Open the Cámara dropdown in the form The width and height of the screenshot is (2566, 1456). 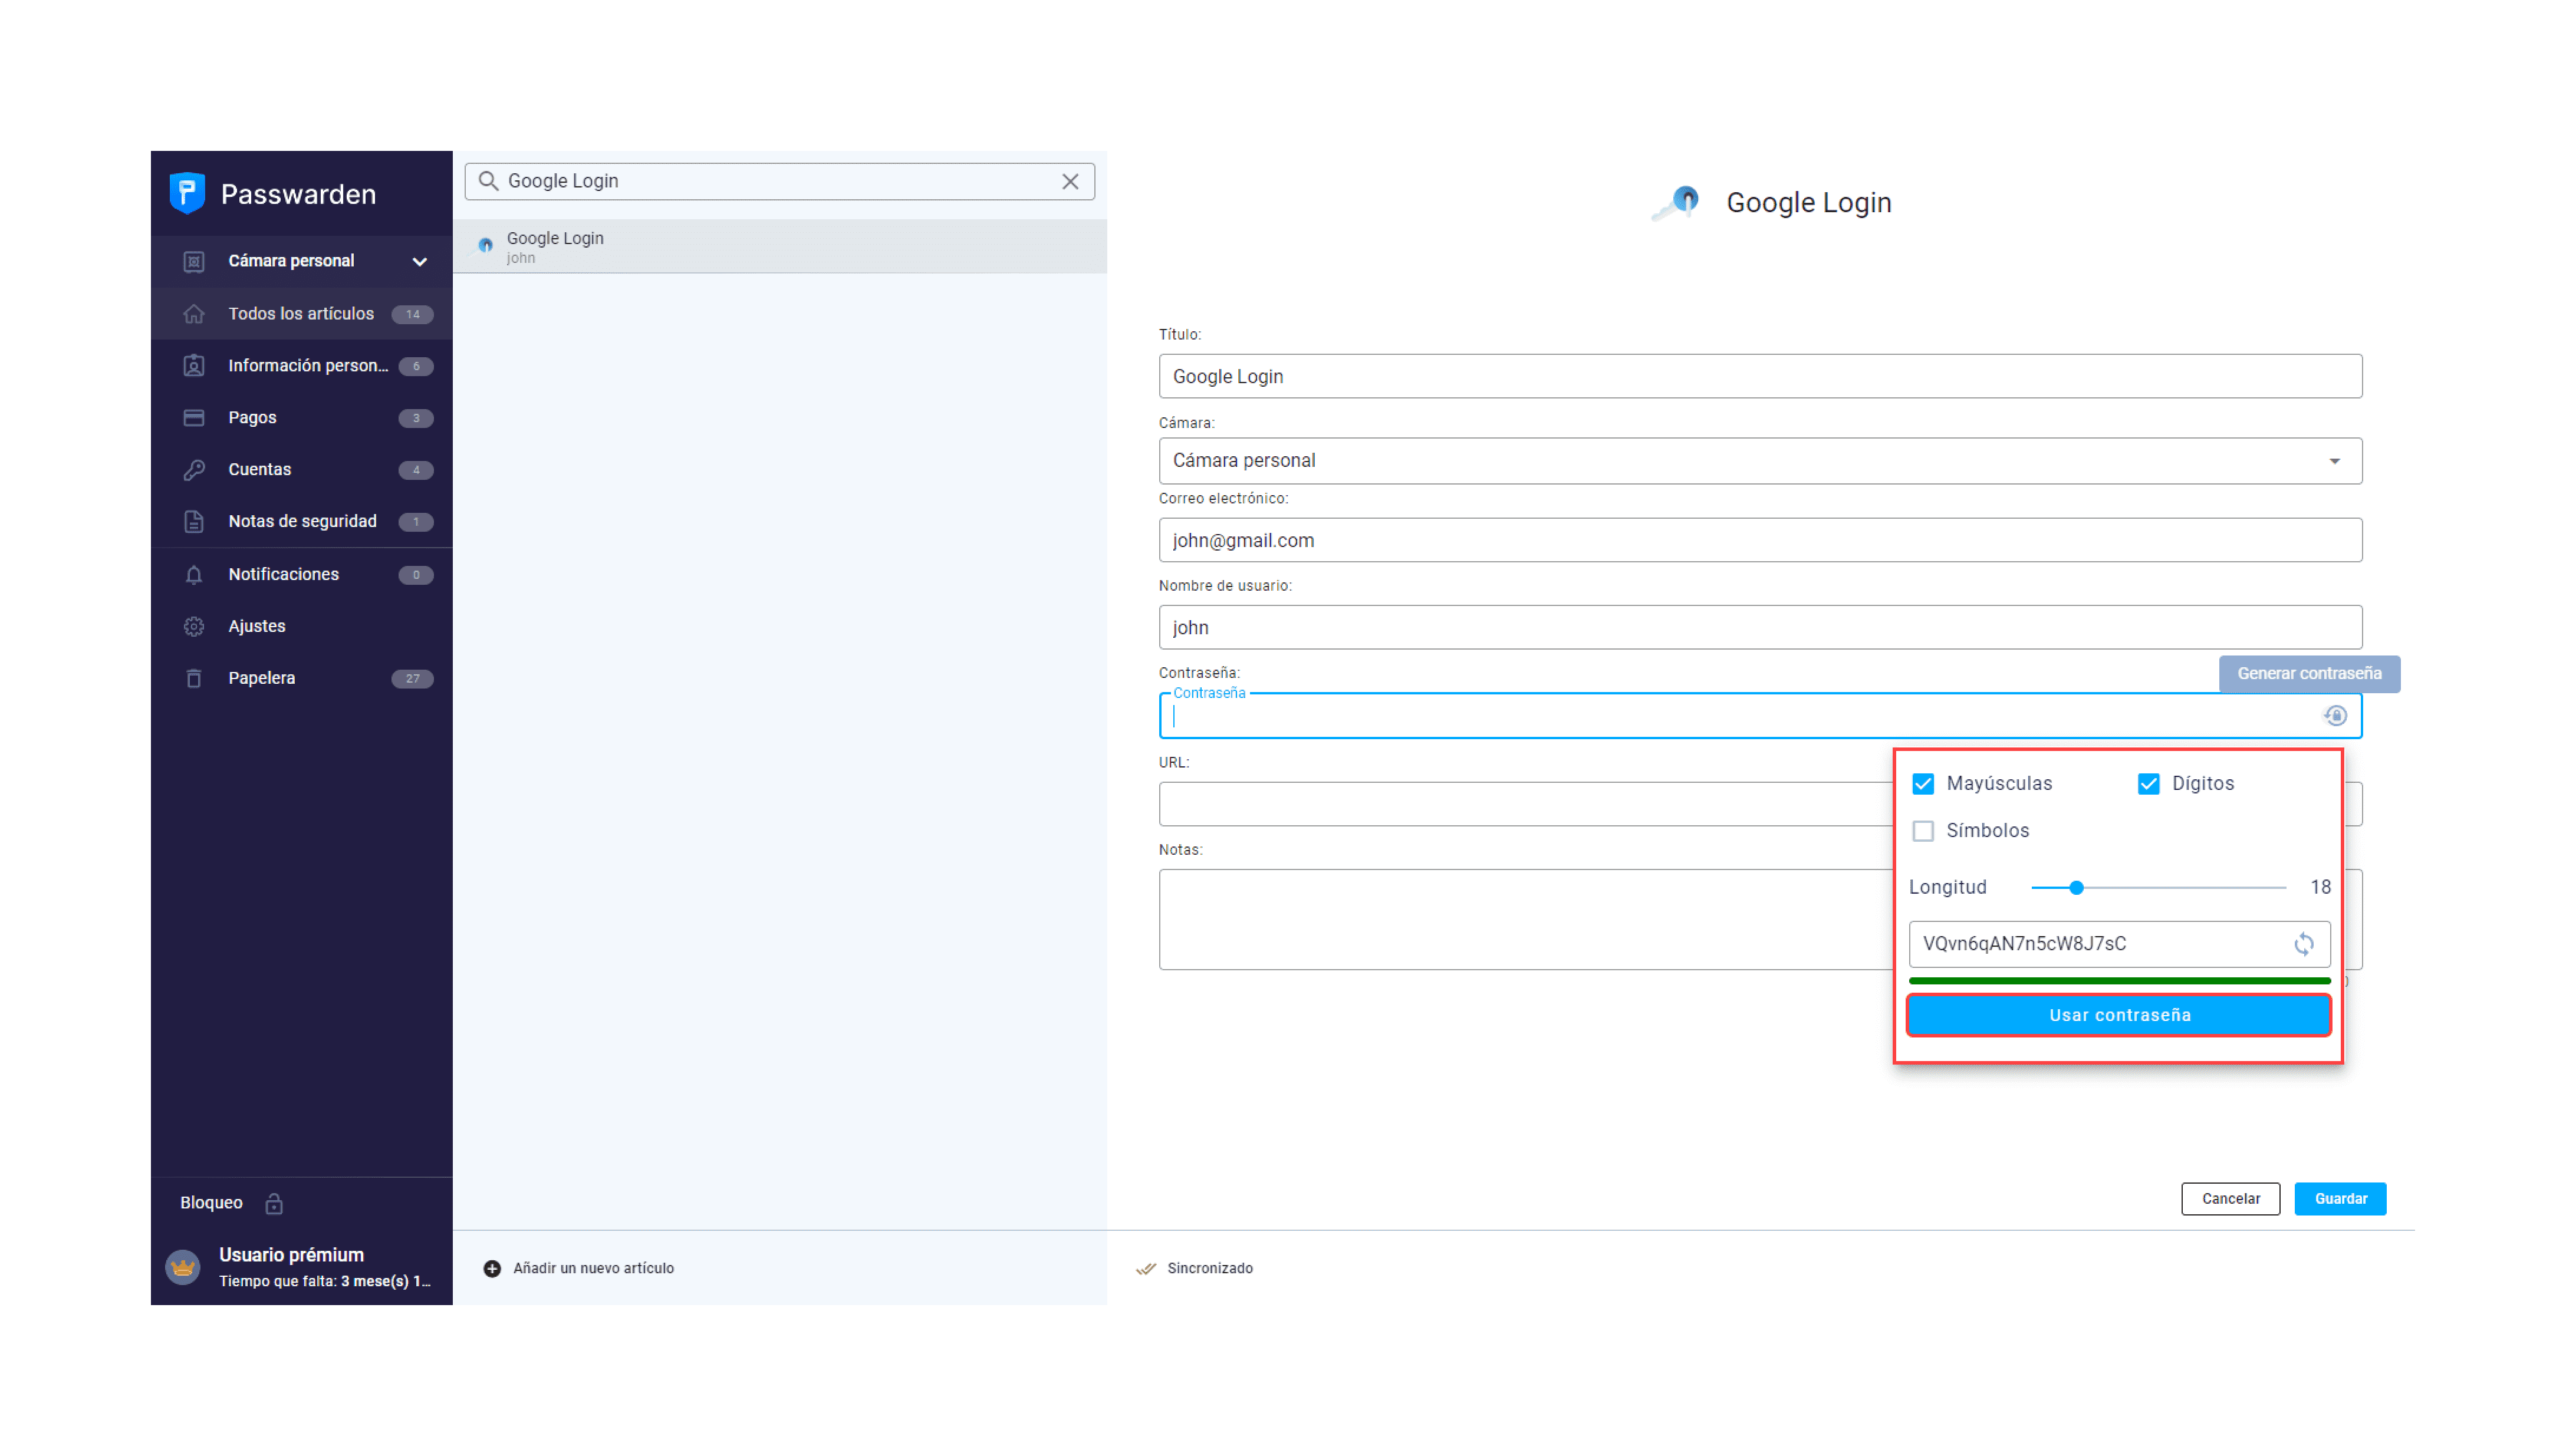(x=1760, y=461)
